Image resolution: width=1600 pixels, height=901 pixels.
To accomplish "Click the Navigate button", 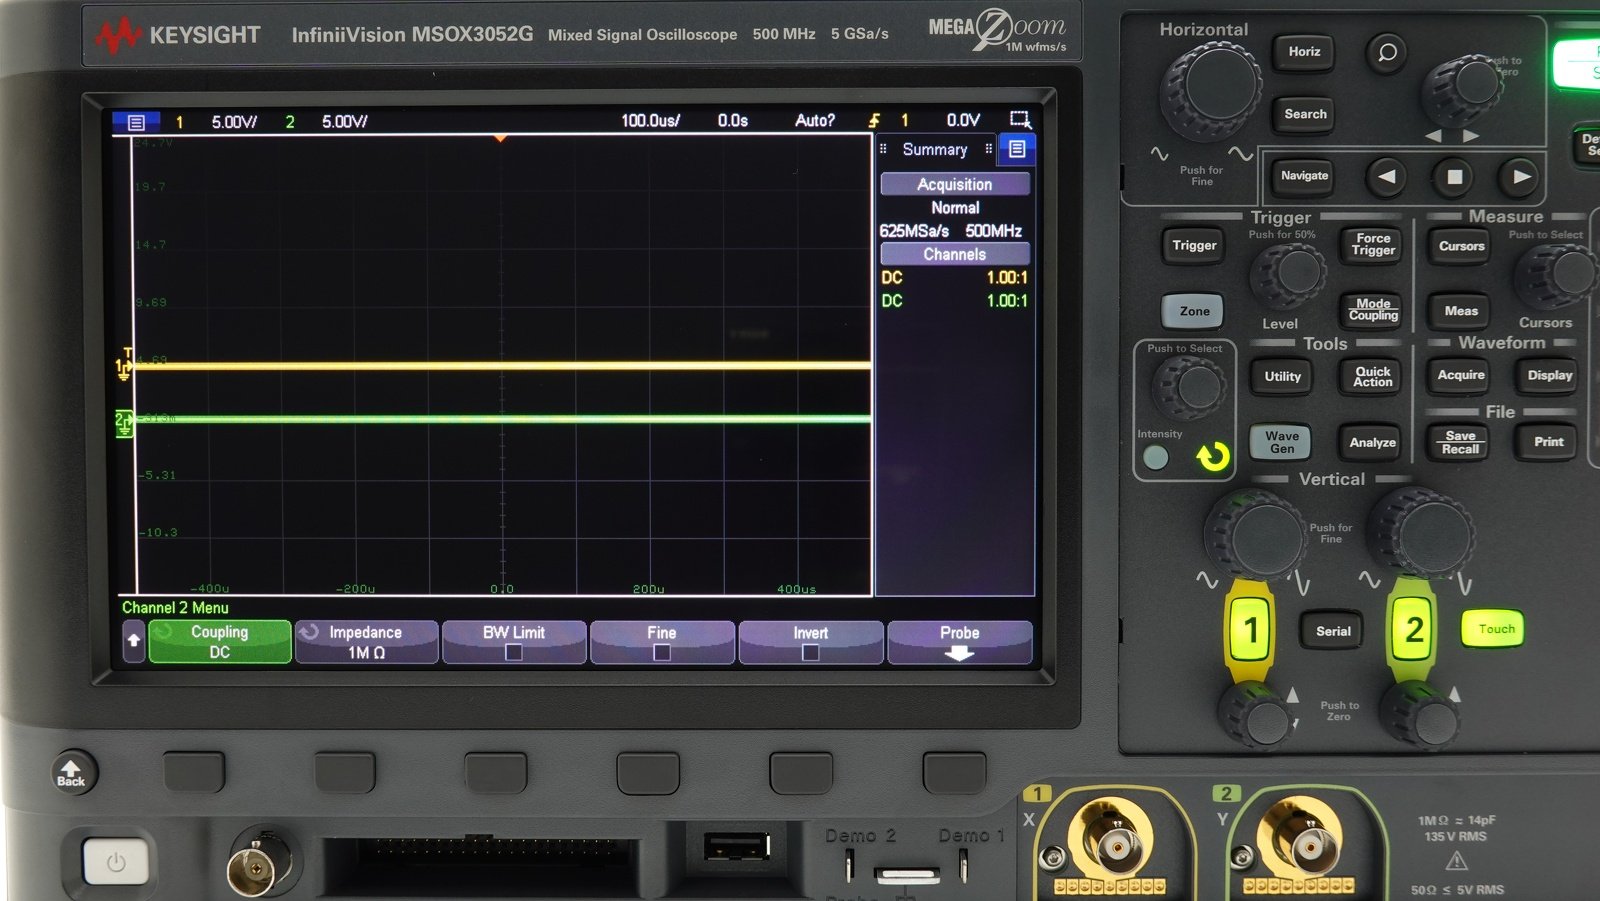I will tap(1304, 176).
